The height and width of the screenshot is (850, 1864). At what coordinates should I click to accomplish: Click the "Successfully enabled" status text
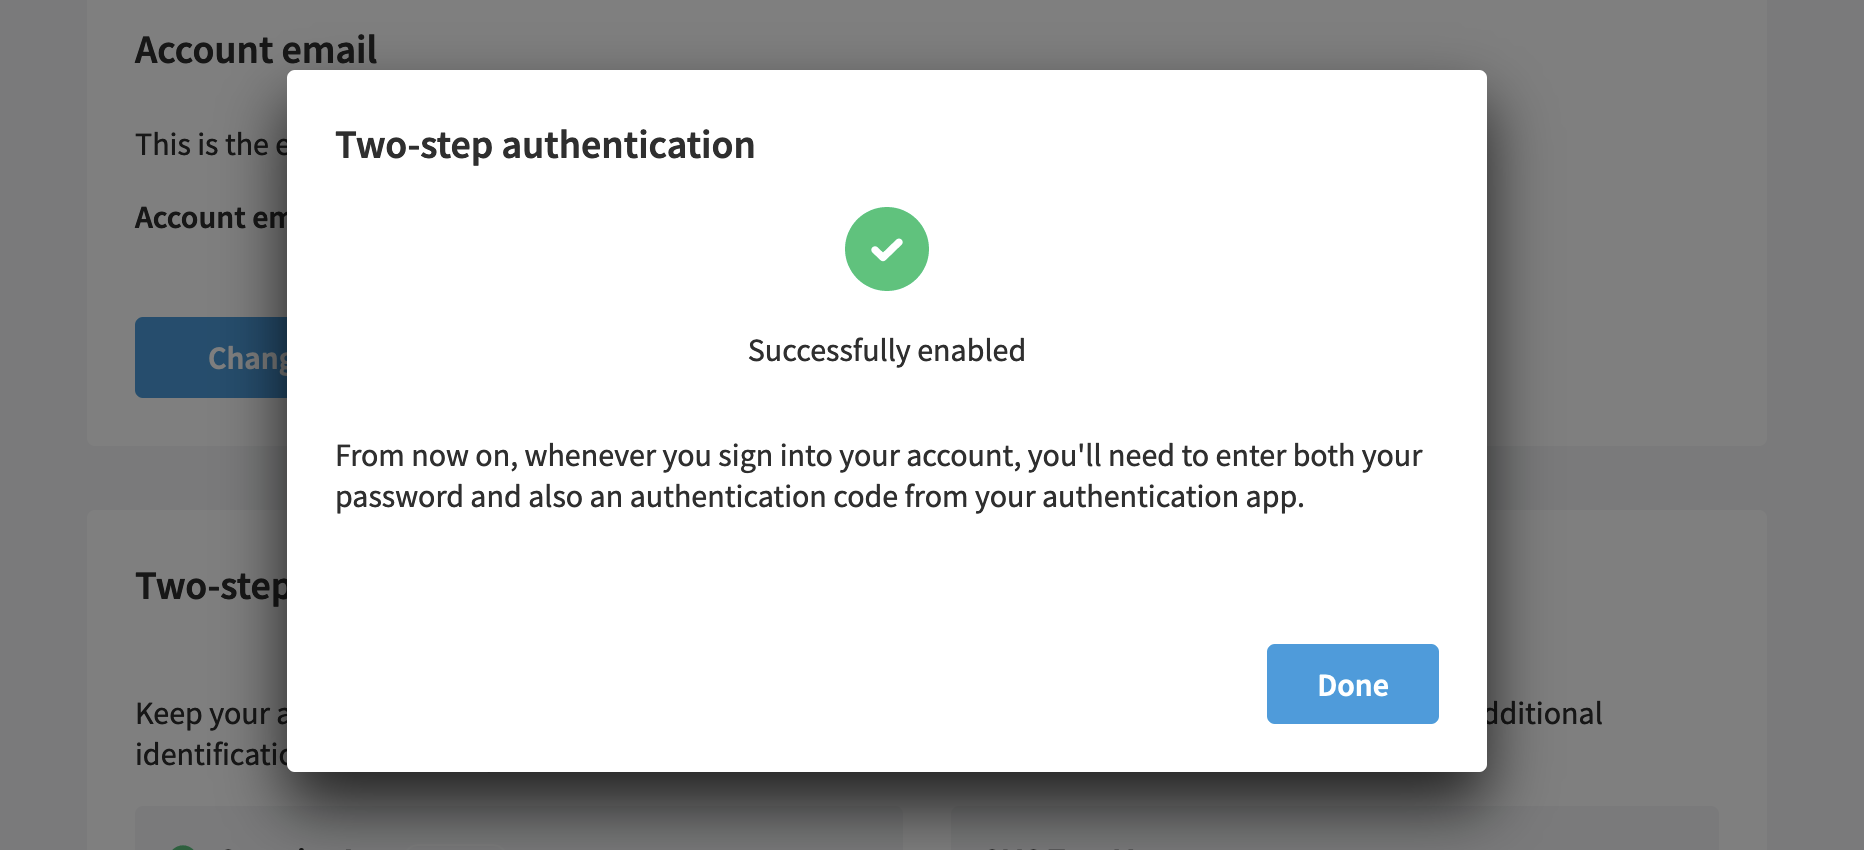[x=887, y=351]
